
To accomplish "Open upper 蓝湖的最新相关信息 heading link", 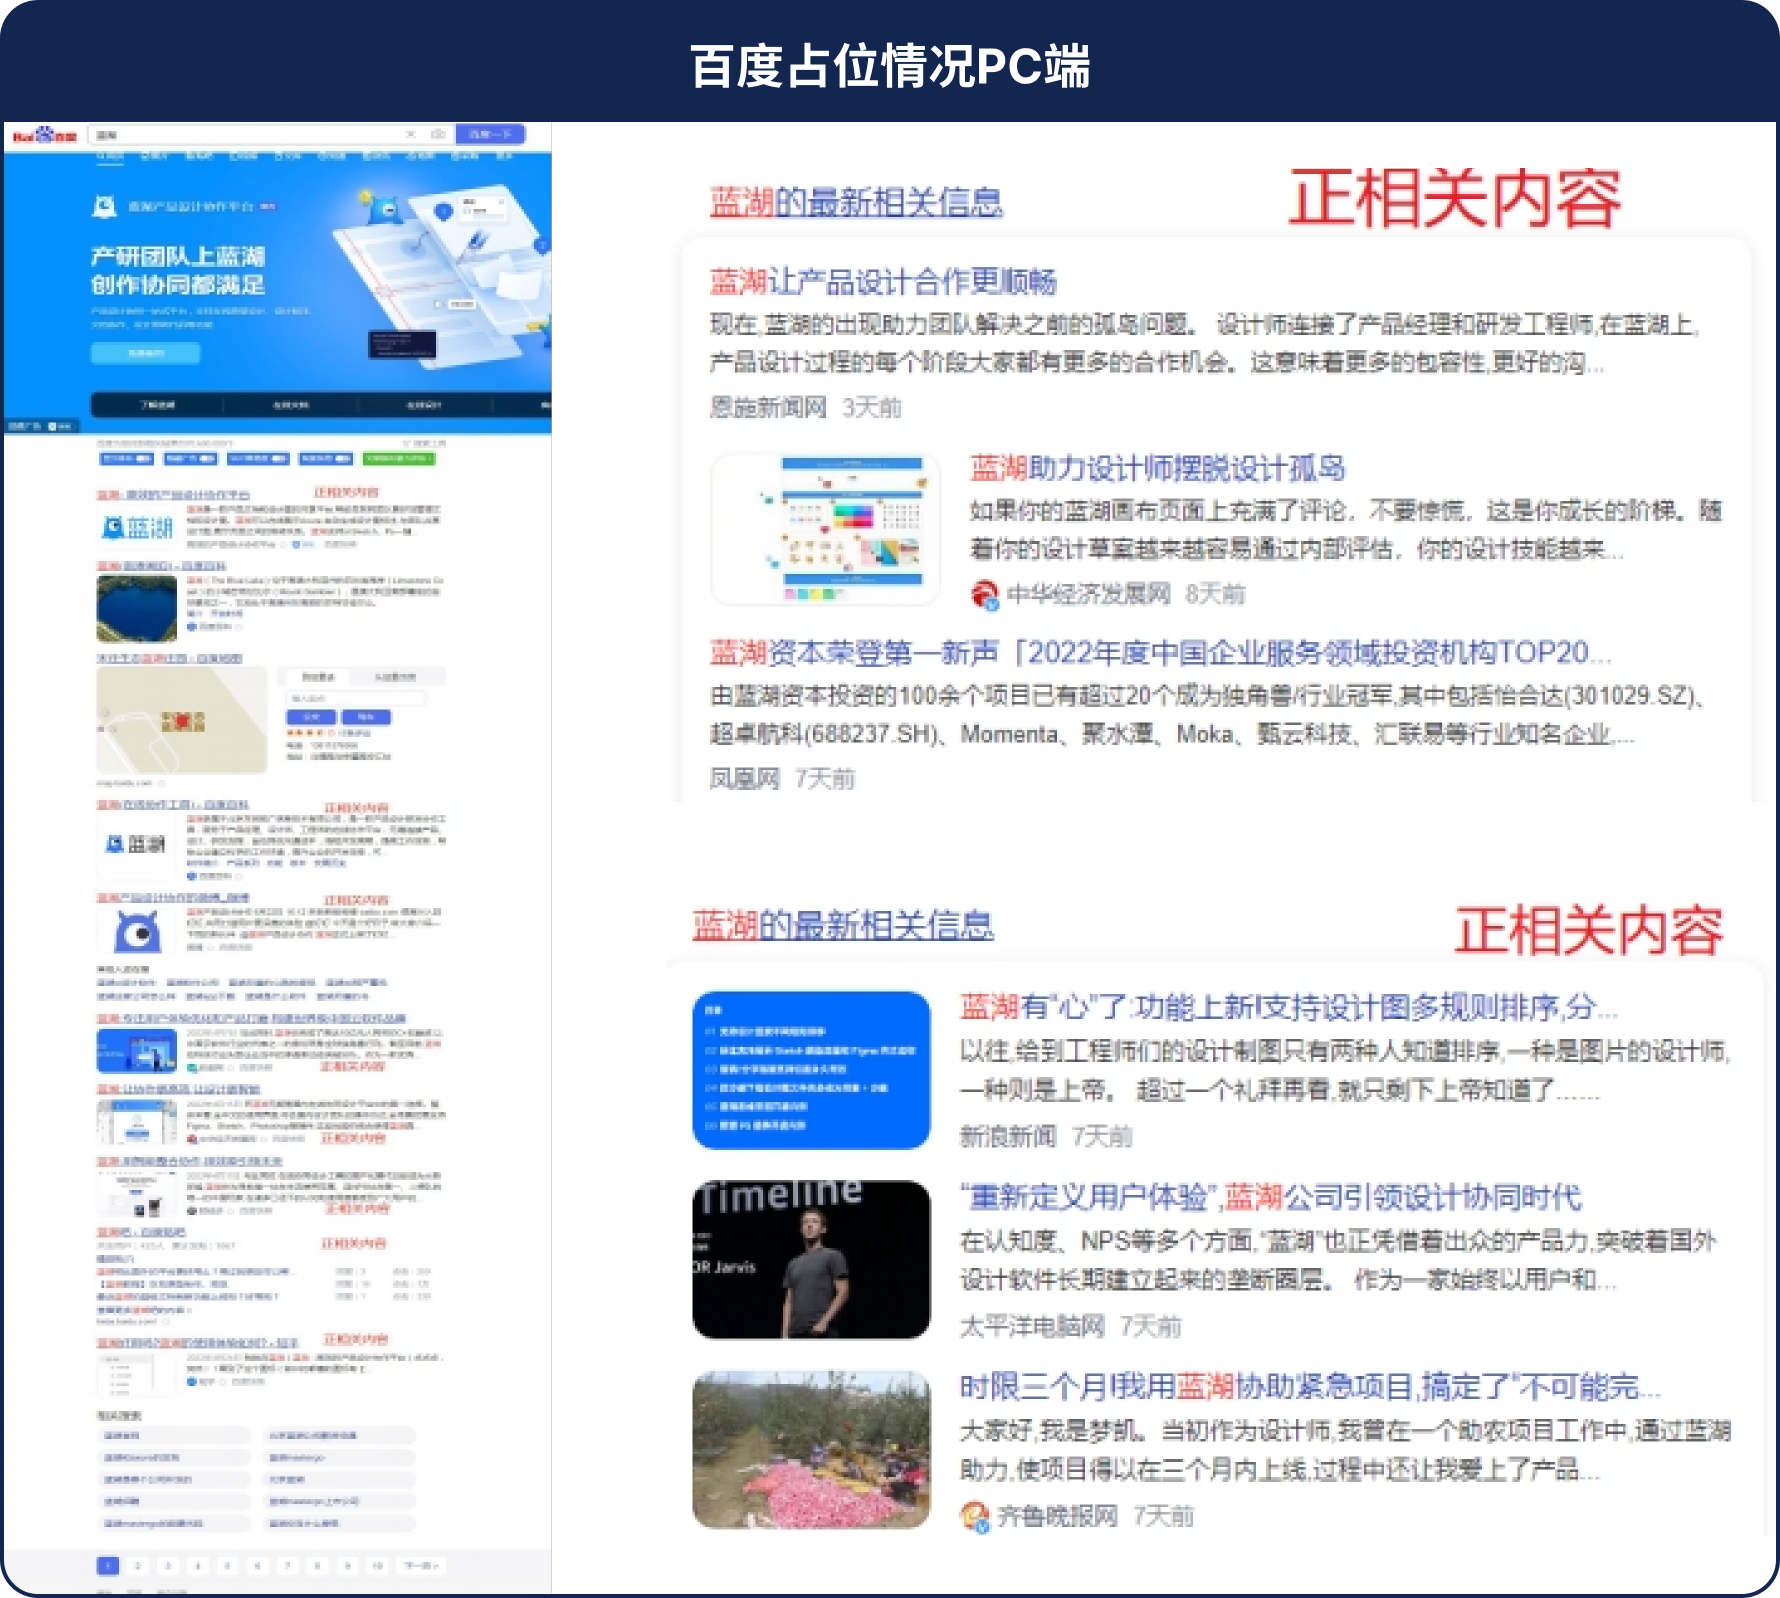I will [856, 202].
